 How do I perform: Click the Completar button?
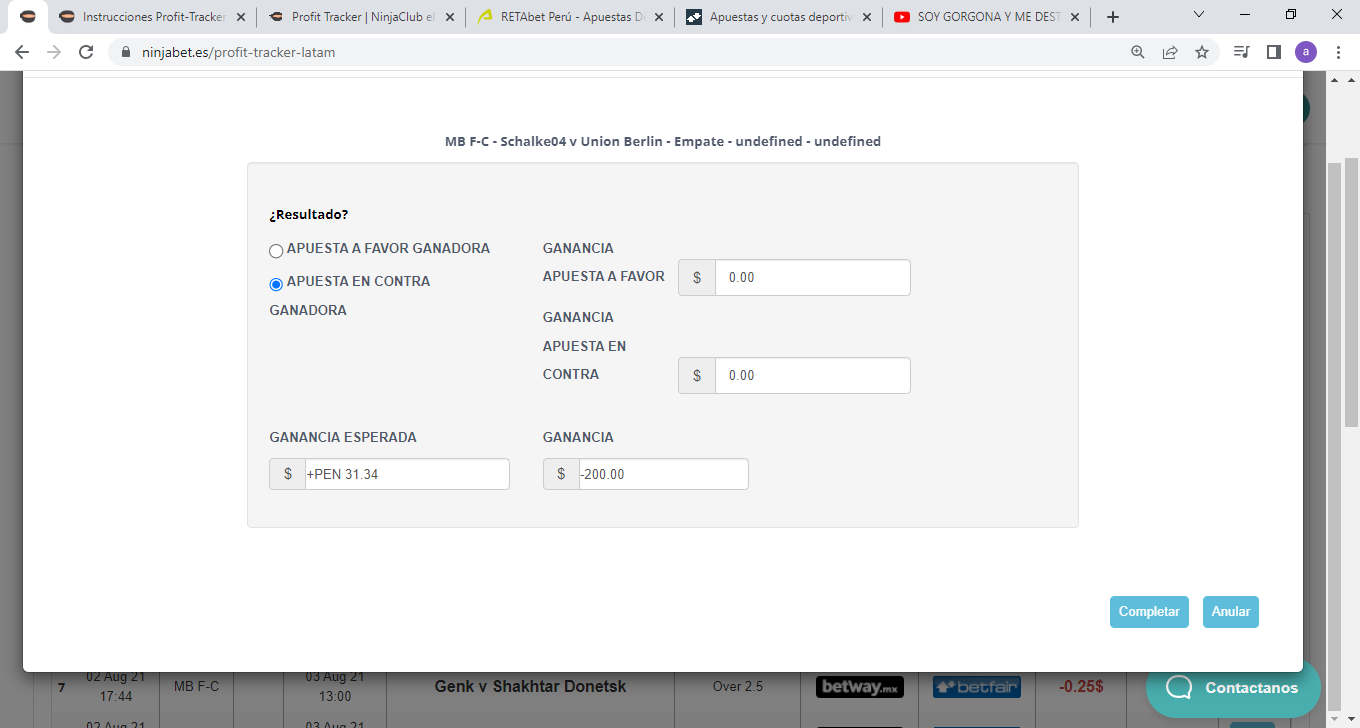point(1149,612)
